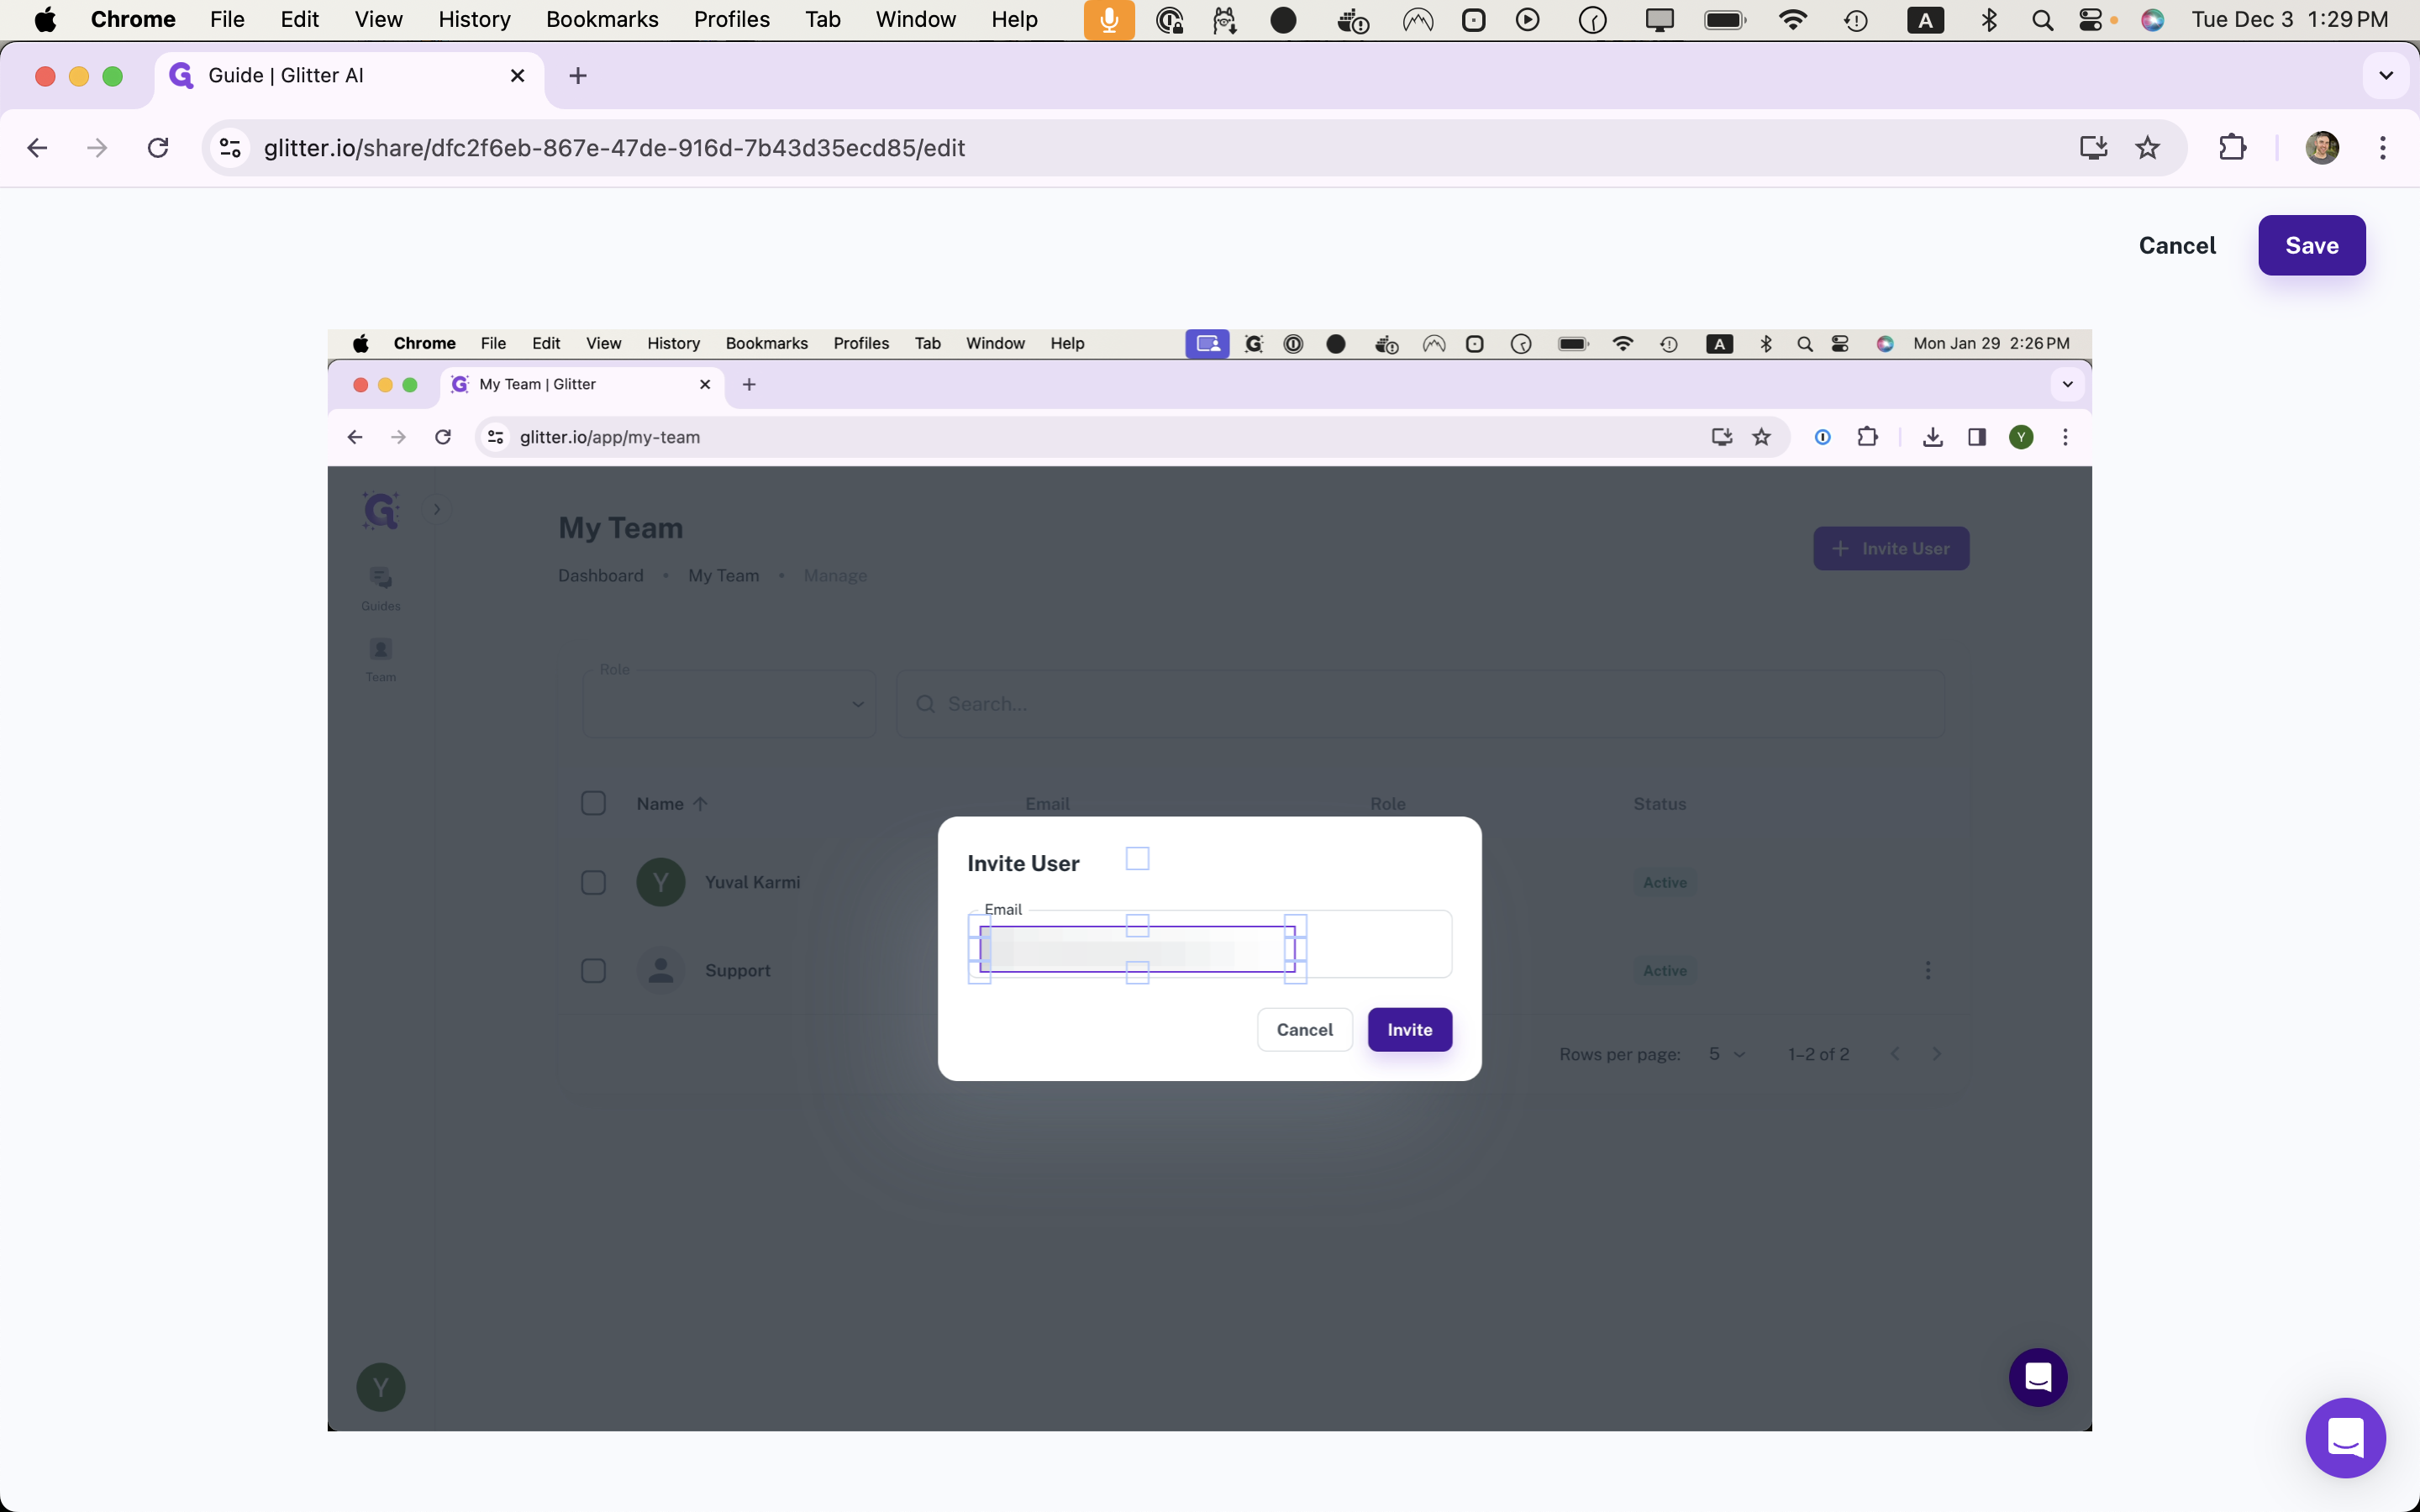2420x1512 pixels.
Task: Click the three-dot menu on the Support row
Action: [x=1927, y=970]
